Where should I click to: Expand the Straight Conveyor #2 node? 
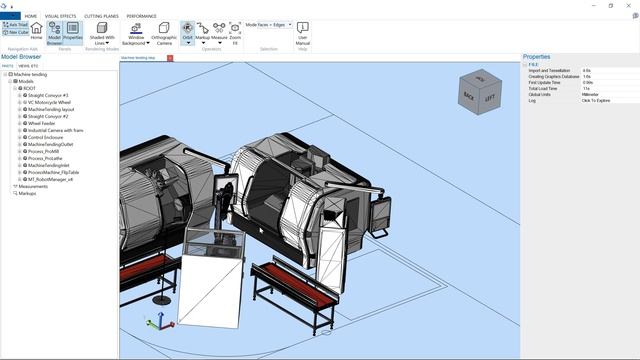[x=19, y=116]
